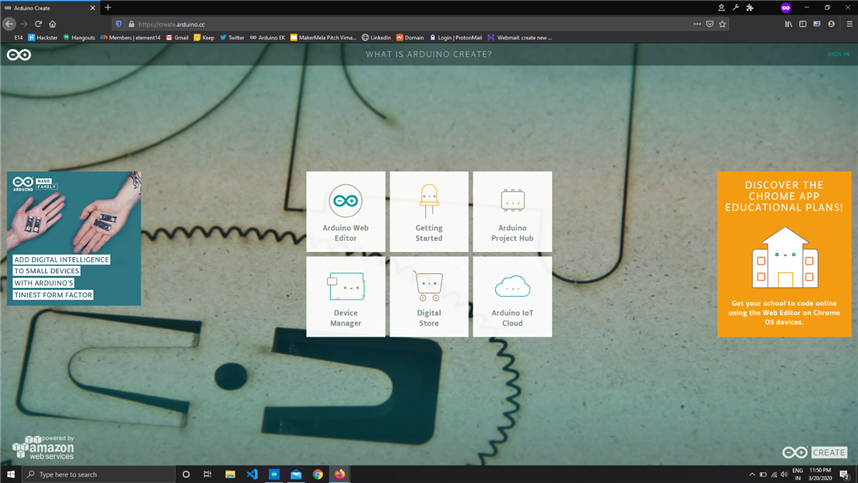
Task: Click the Amazon Web Services logo
Action: click(43, 447)
